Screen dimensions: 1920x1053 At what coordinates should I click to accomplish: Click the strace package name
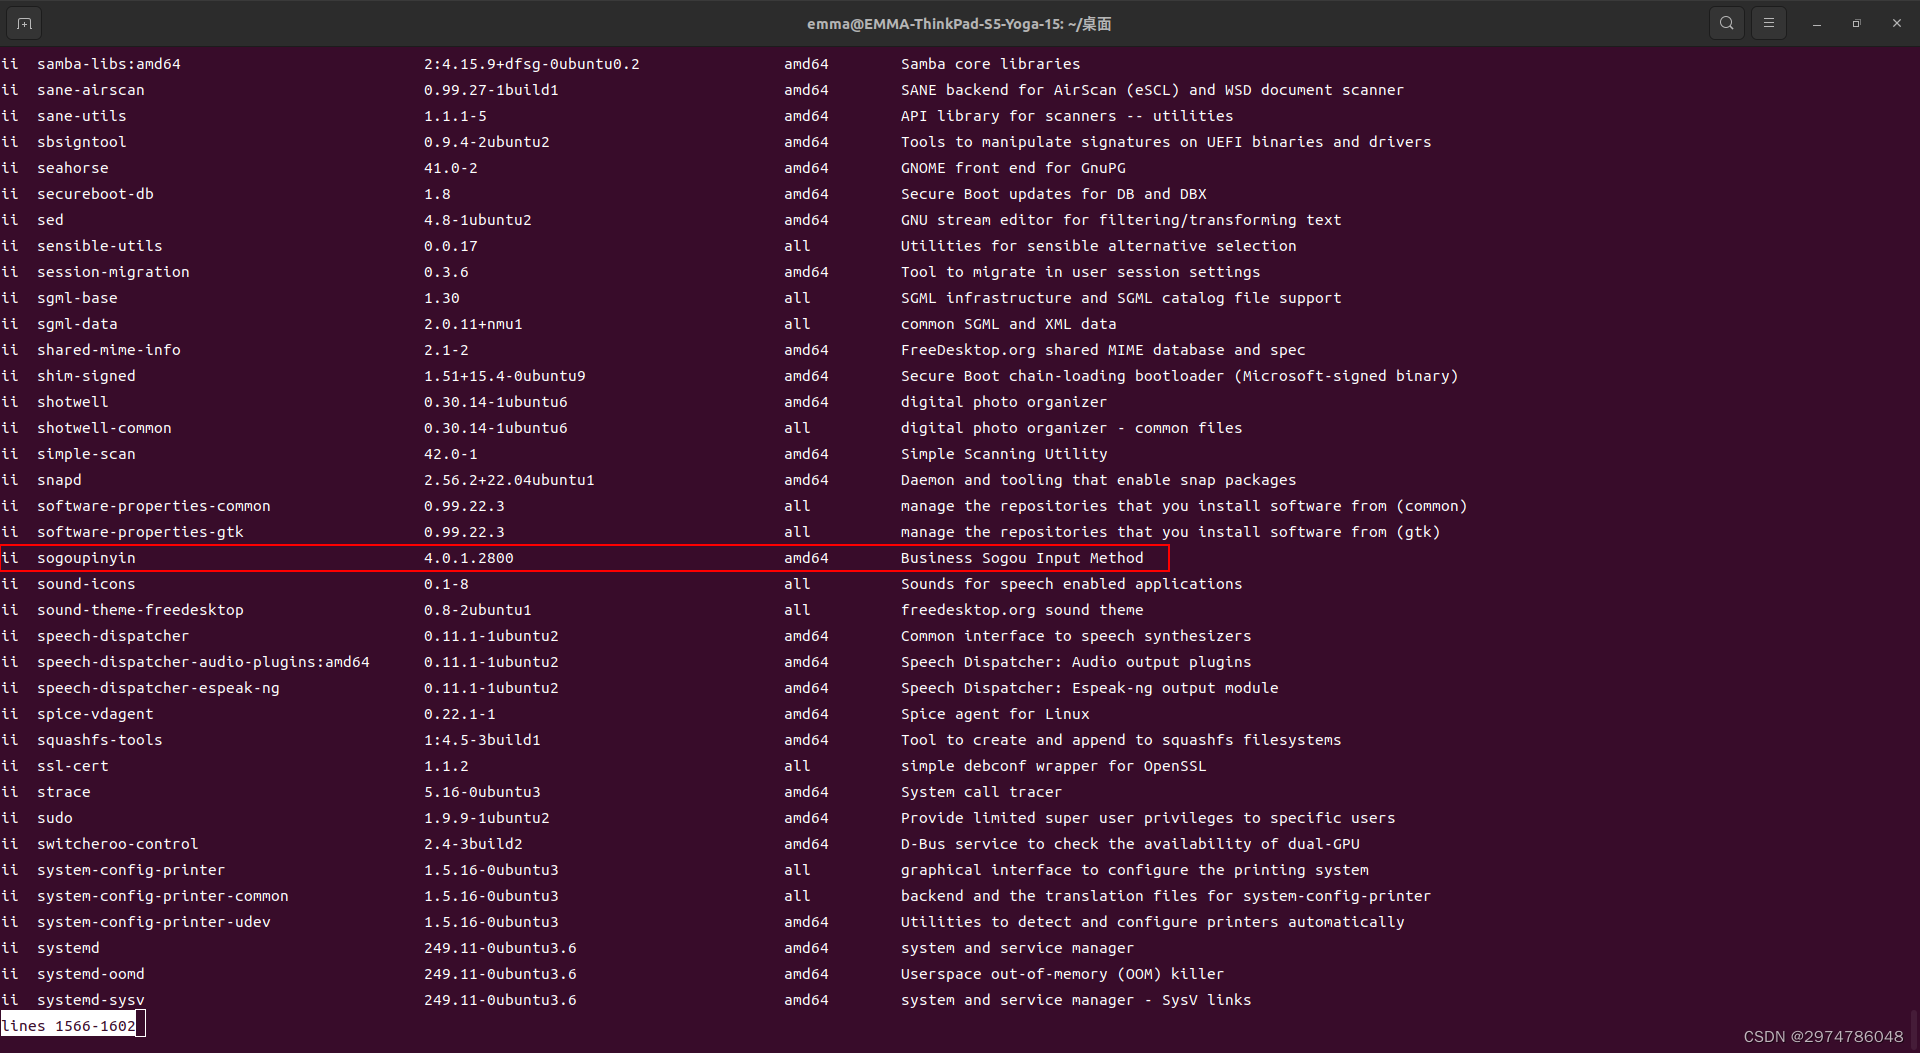coord(64,792)
